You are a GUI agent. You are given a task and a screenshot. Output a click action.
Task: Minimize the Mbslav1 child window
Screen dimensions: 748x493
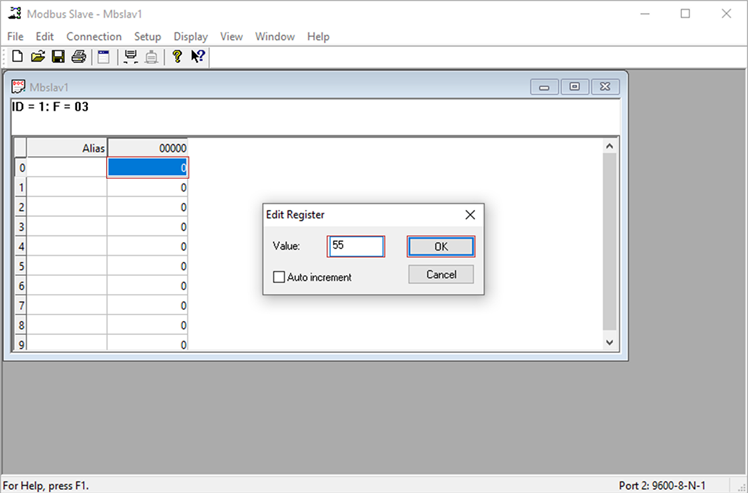click(544, 87)
